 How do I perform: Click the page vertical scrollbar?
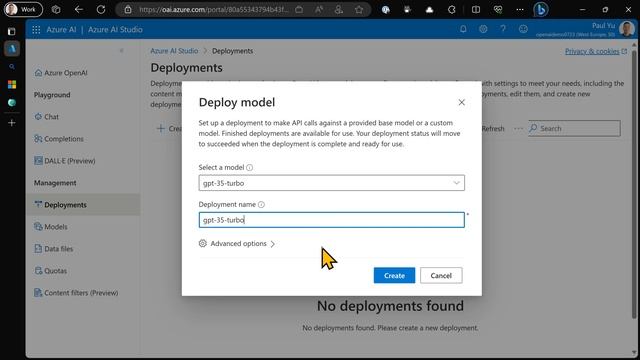point(634,184)
